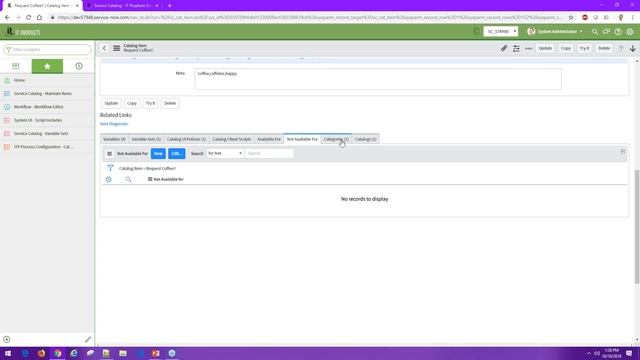640x360 pixels.
Task: Click blue Edit... button in related list
Action: point(176,153)
